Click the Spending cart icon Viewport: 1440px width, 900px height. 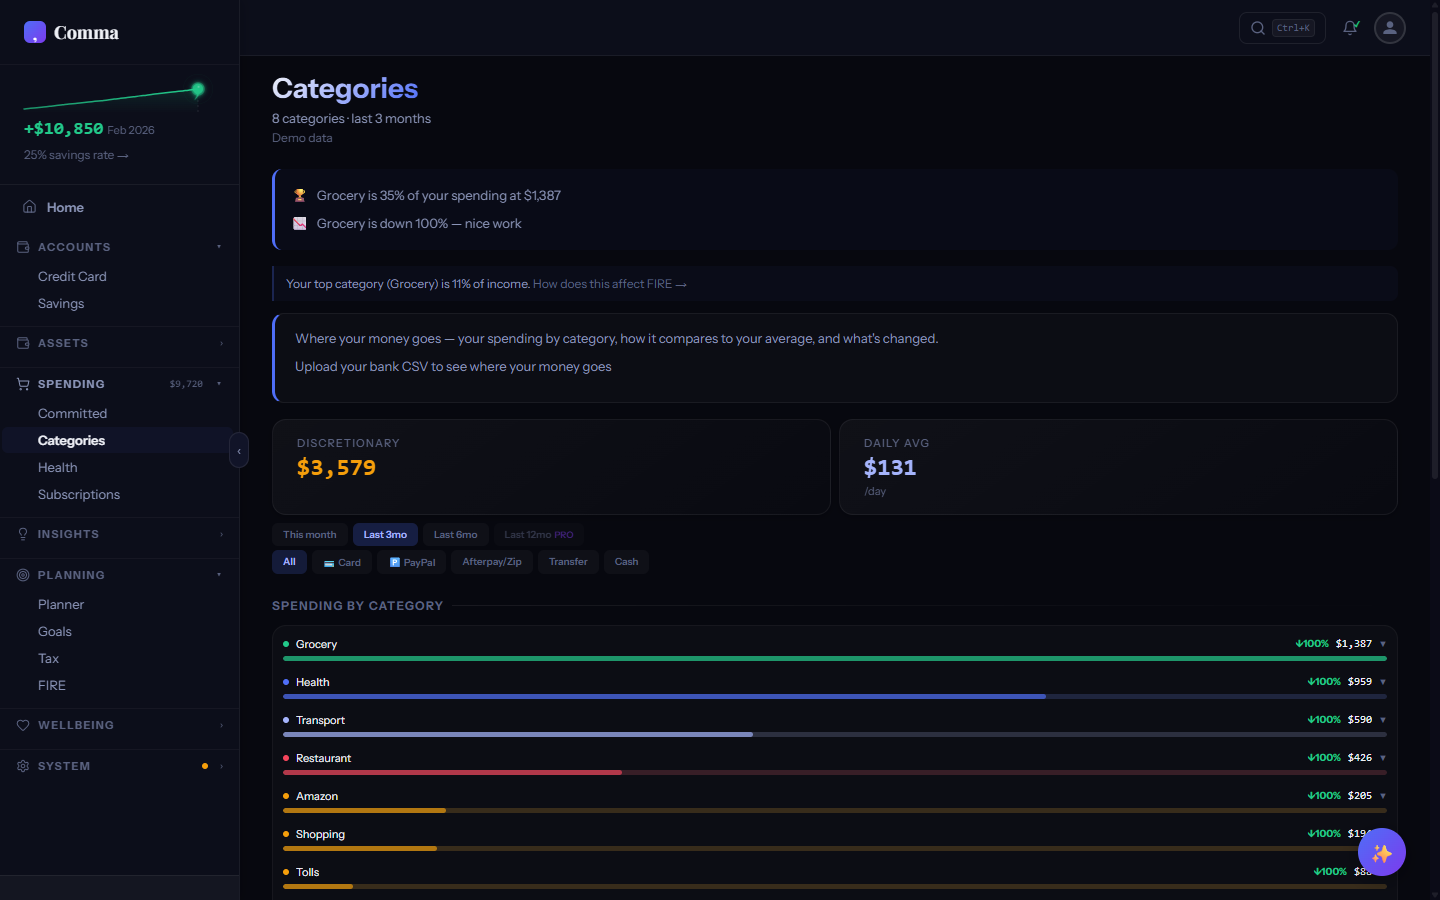(x=21, y=384)
